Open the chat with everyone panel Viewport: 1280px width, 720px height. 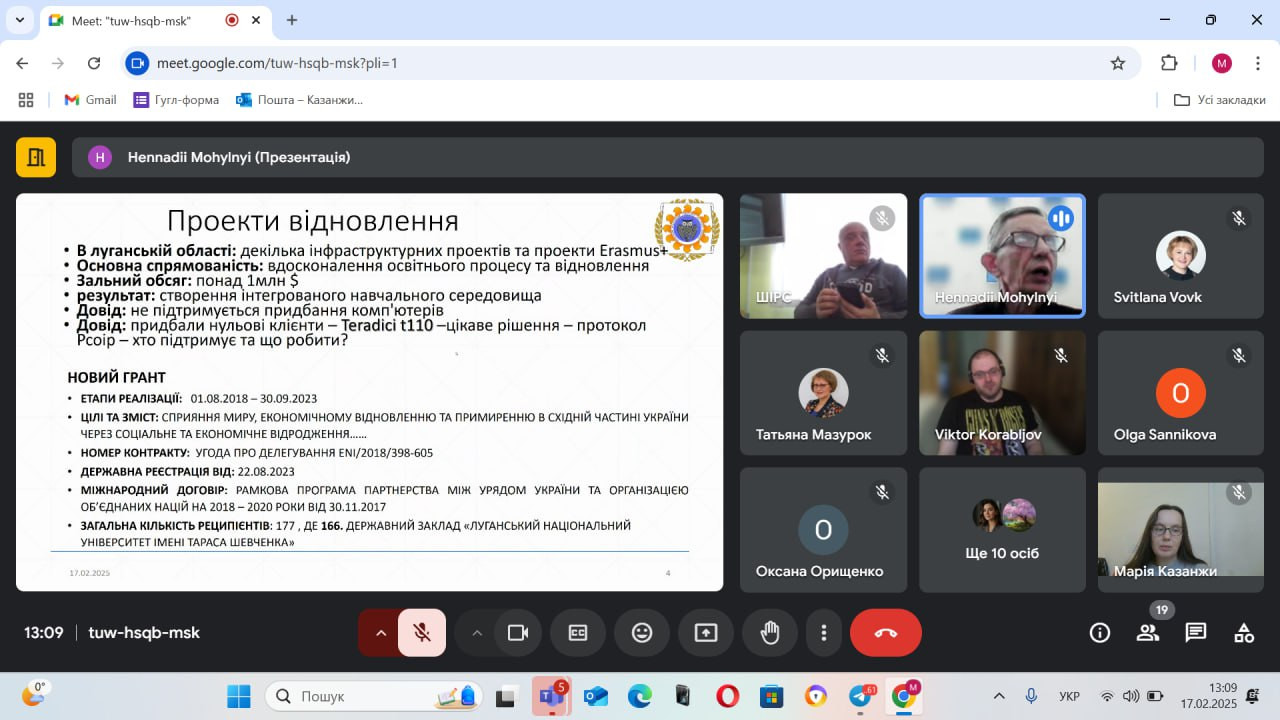[1196, 633]
